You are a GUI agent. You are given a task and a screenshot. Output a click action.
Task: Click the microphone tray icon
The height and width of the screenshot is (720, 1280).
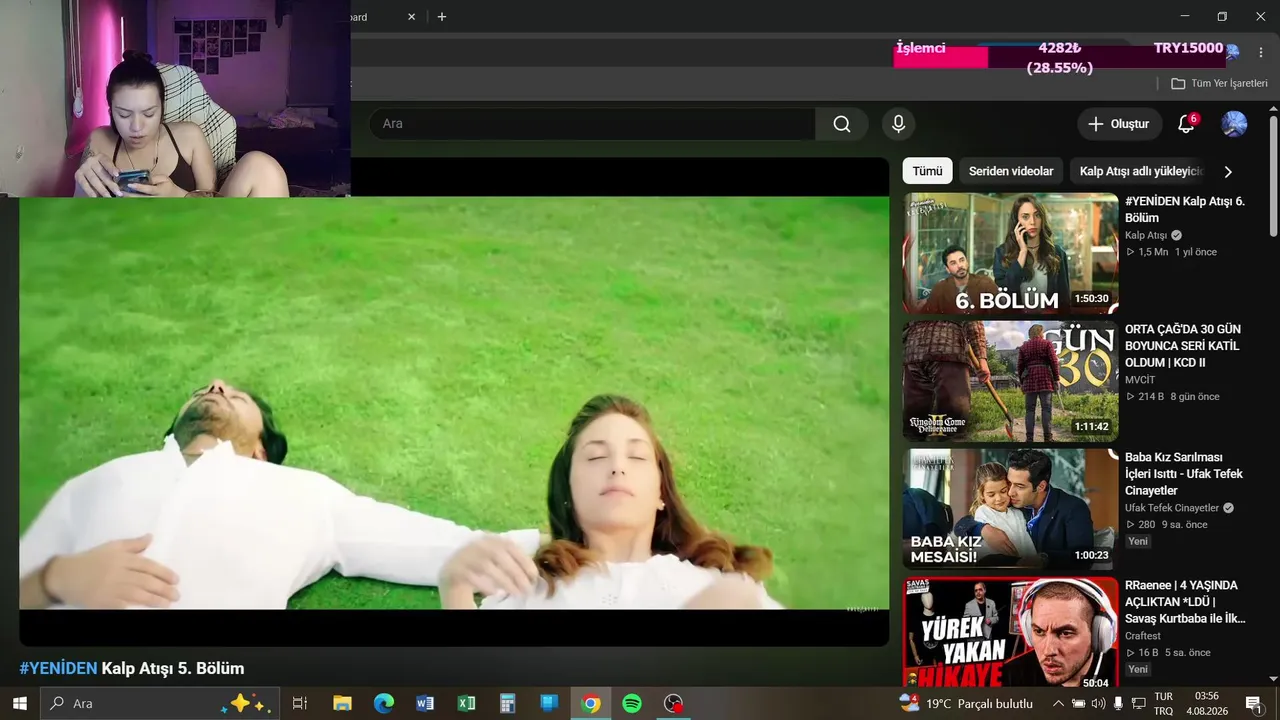[x=1118, y=703]
